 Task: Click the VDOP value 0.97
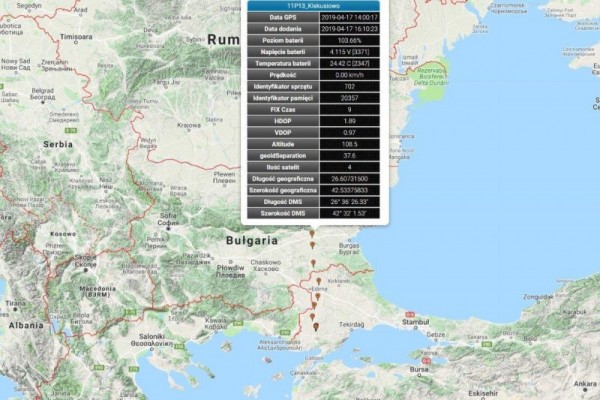[349, 132]
